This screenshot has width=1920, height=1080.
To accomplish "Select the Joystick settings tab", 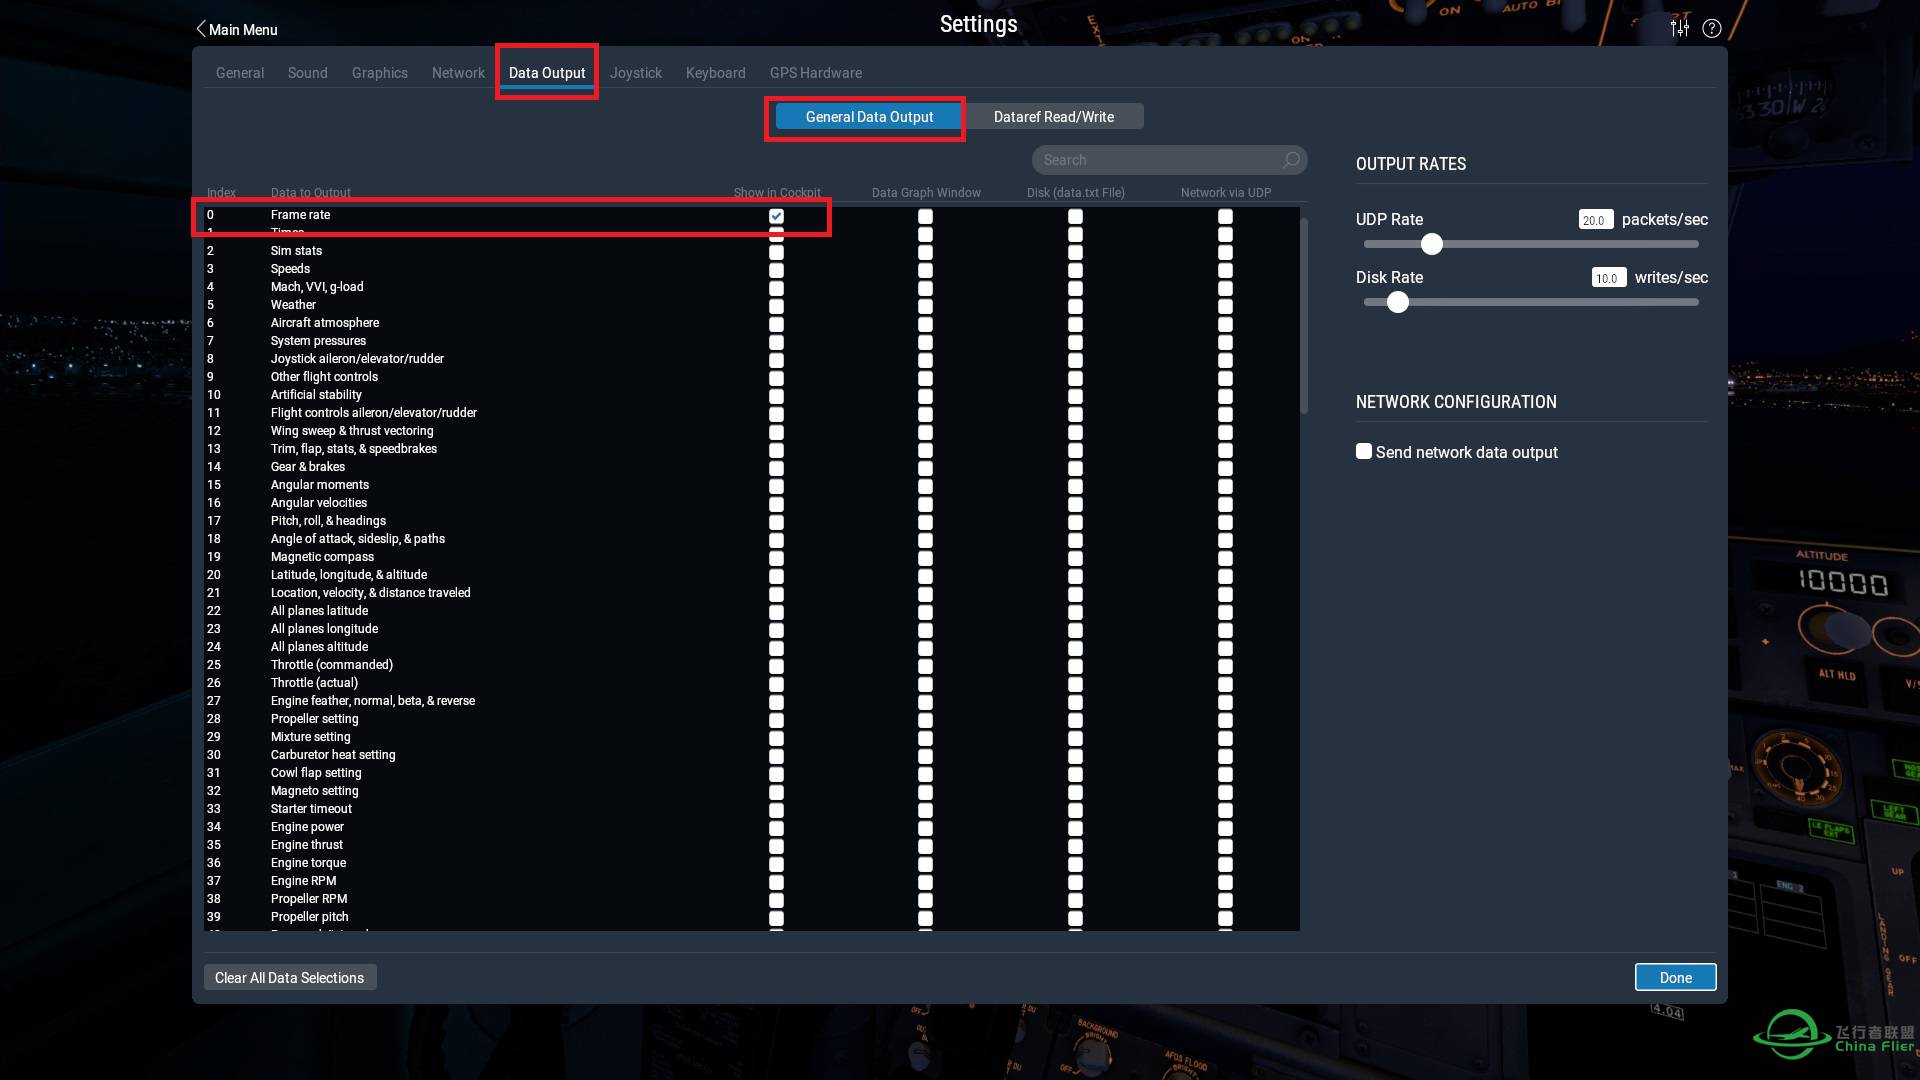I will click(x=636, y=73).
